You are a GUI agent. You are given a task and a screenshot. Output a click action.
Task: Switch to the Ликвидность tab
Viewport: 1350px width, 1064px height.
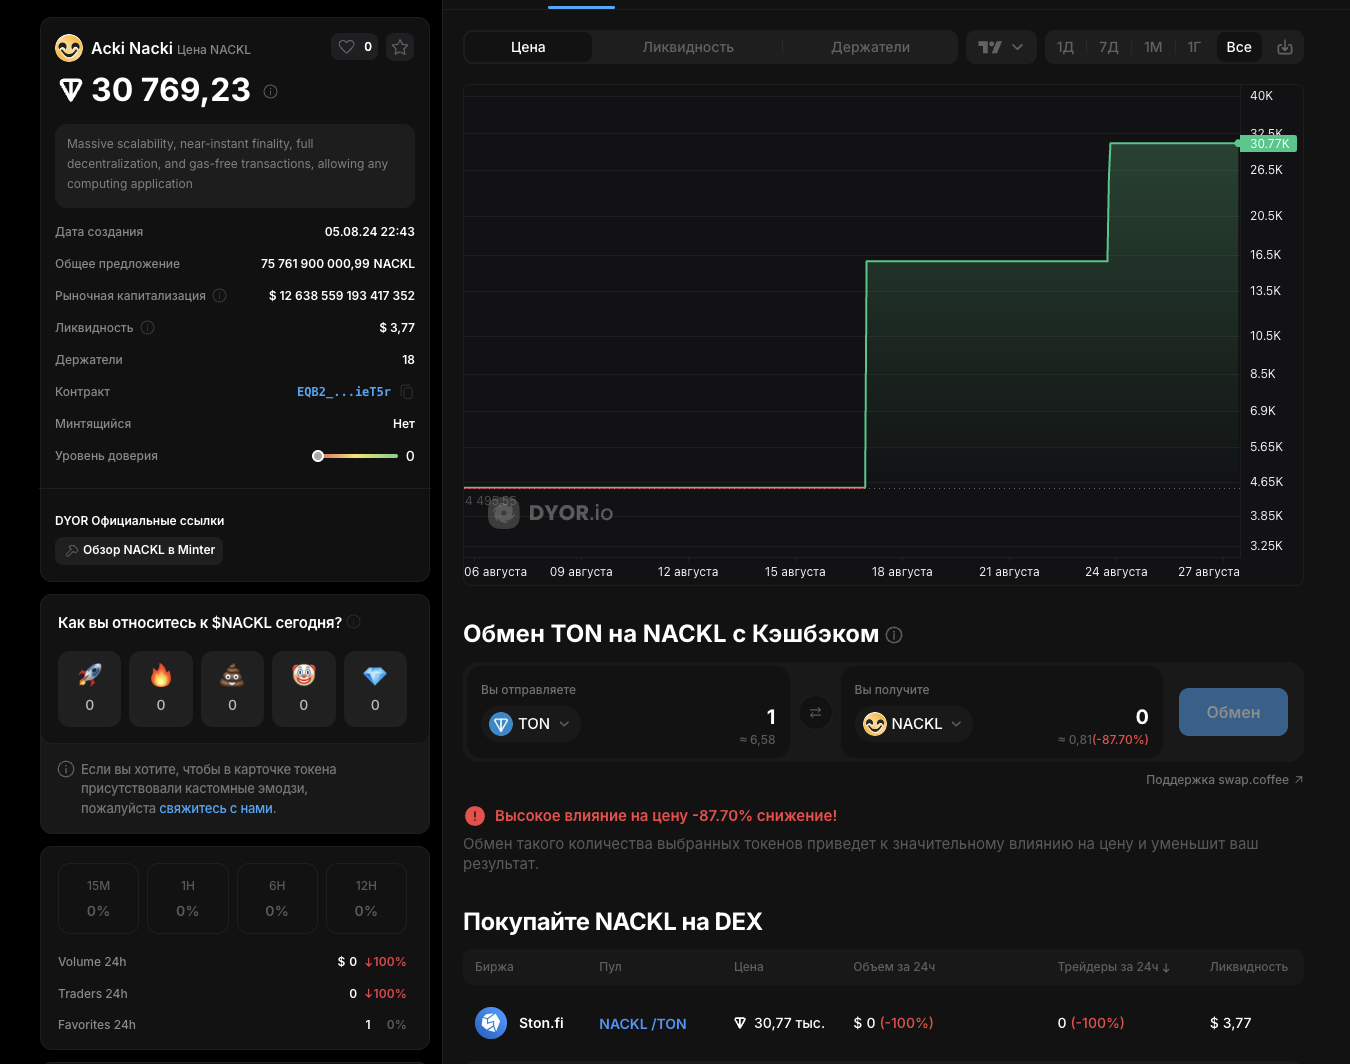coord(688,47)
